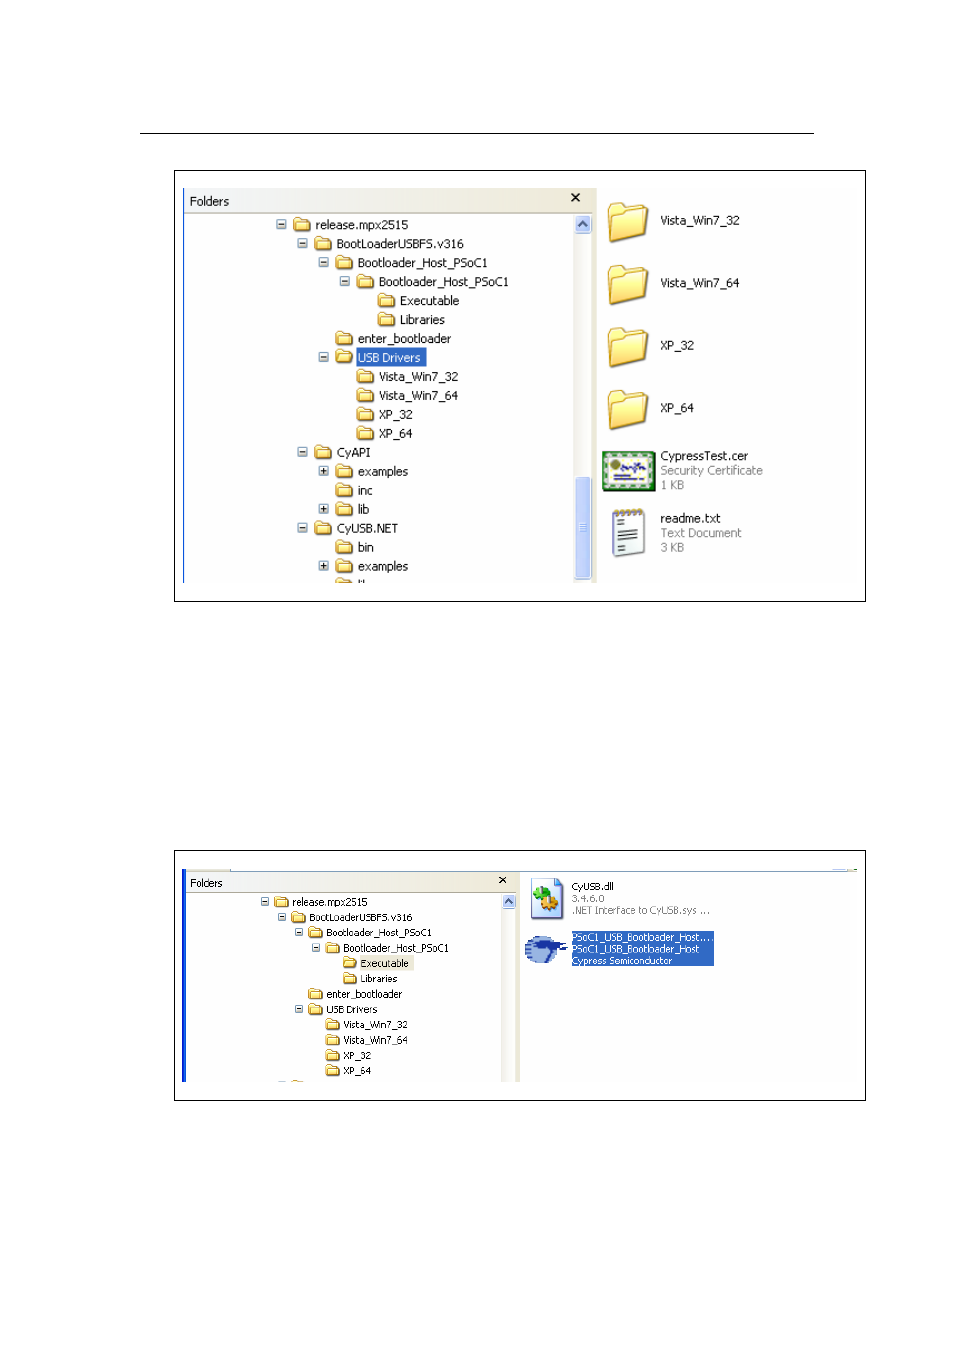Collapse the CyUSB.NET tree node
This screenshot has height=1350, width=954.
pos(303,528)
